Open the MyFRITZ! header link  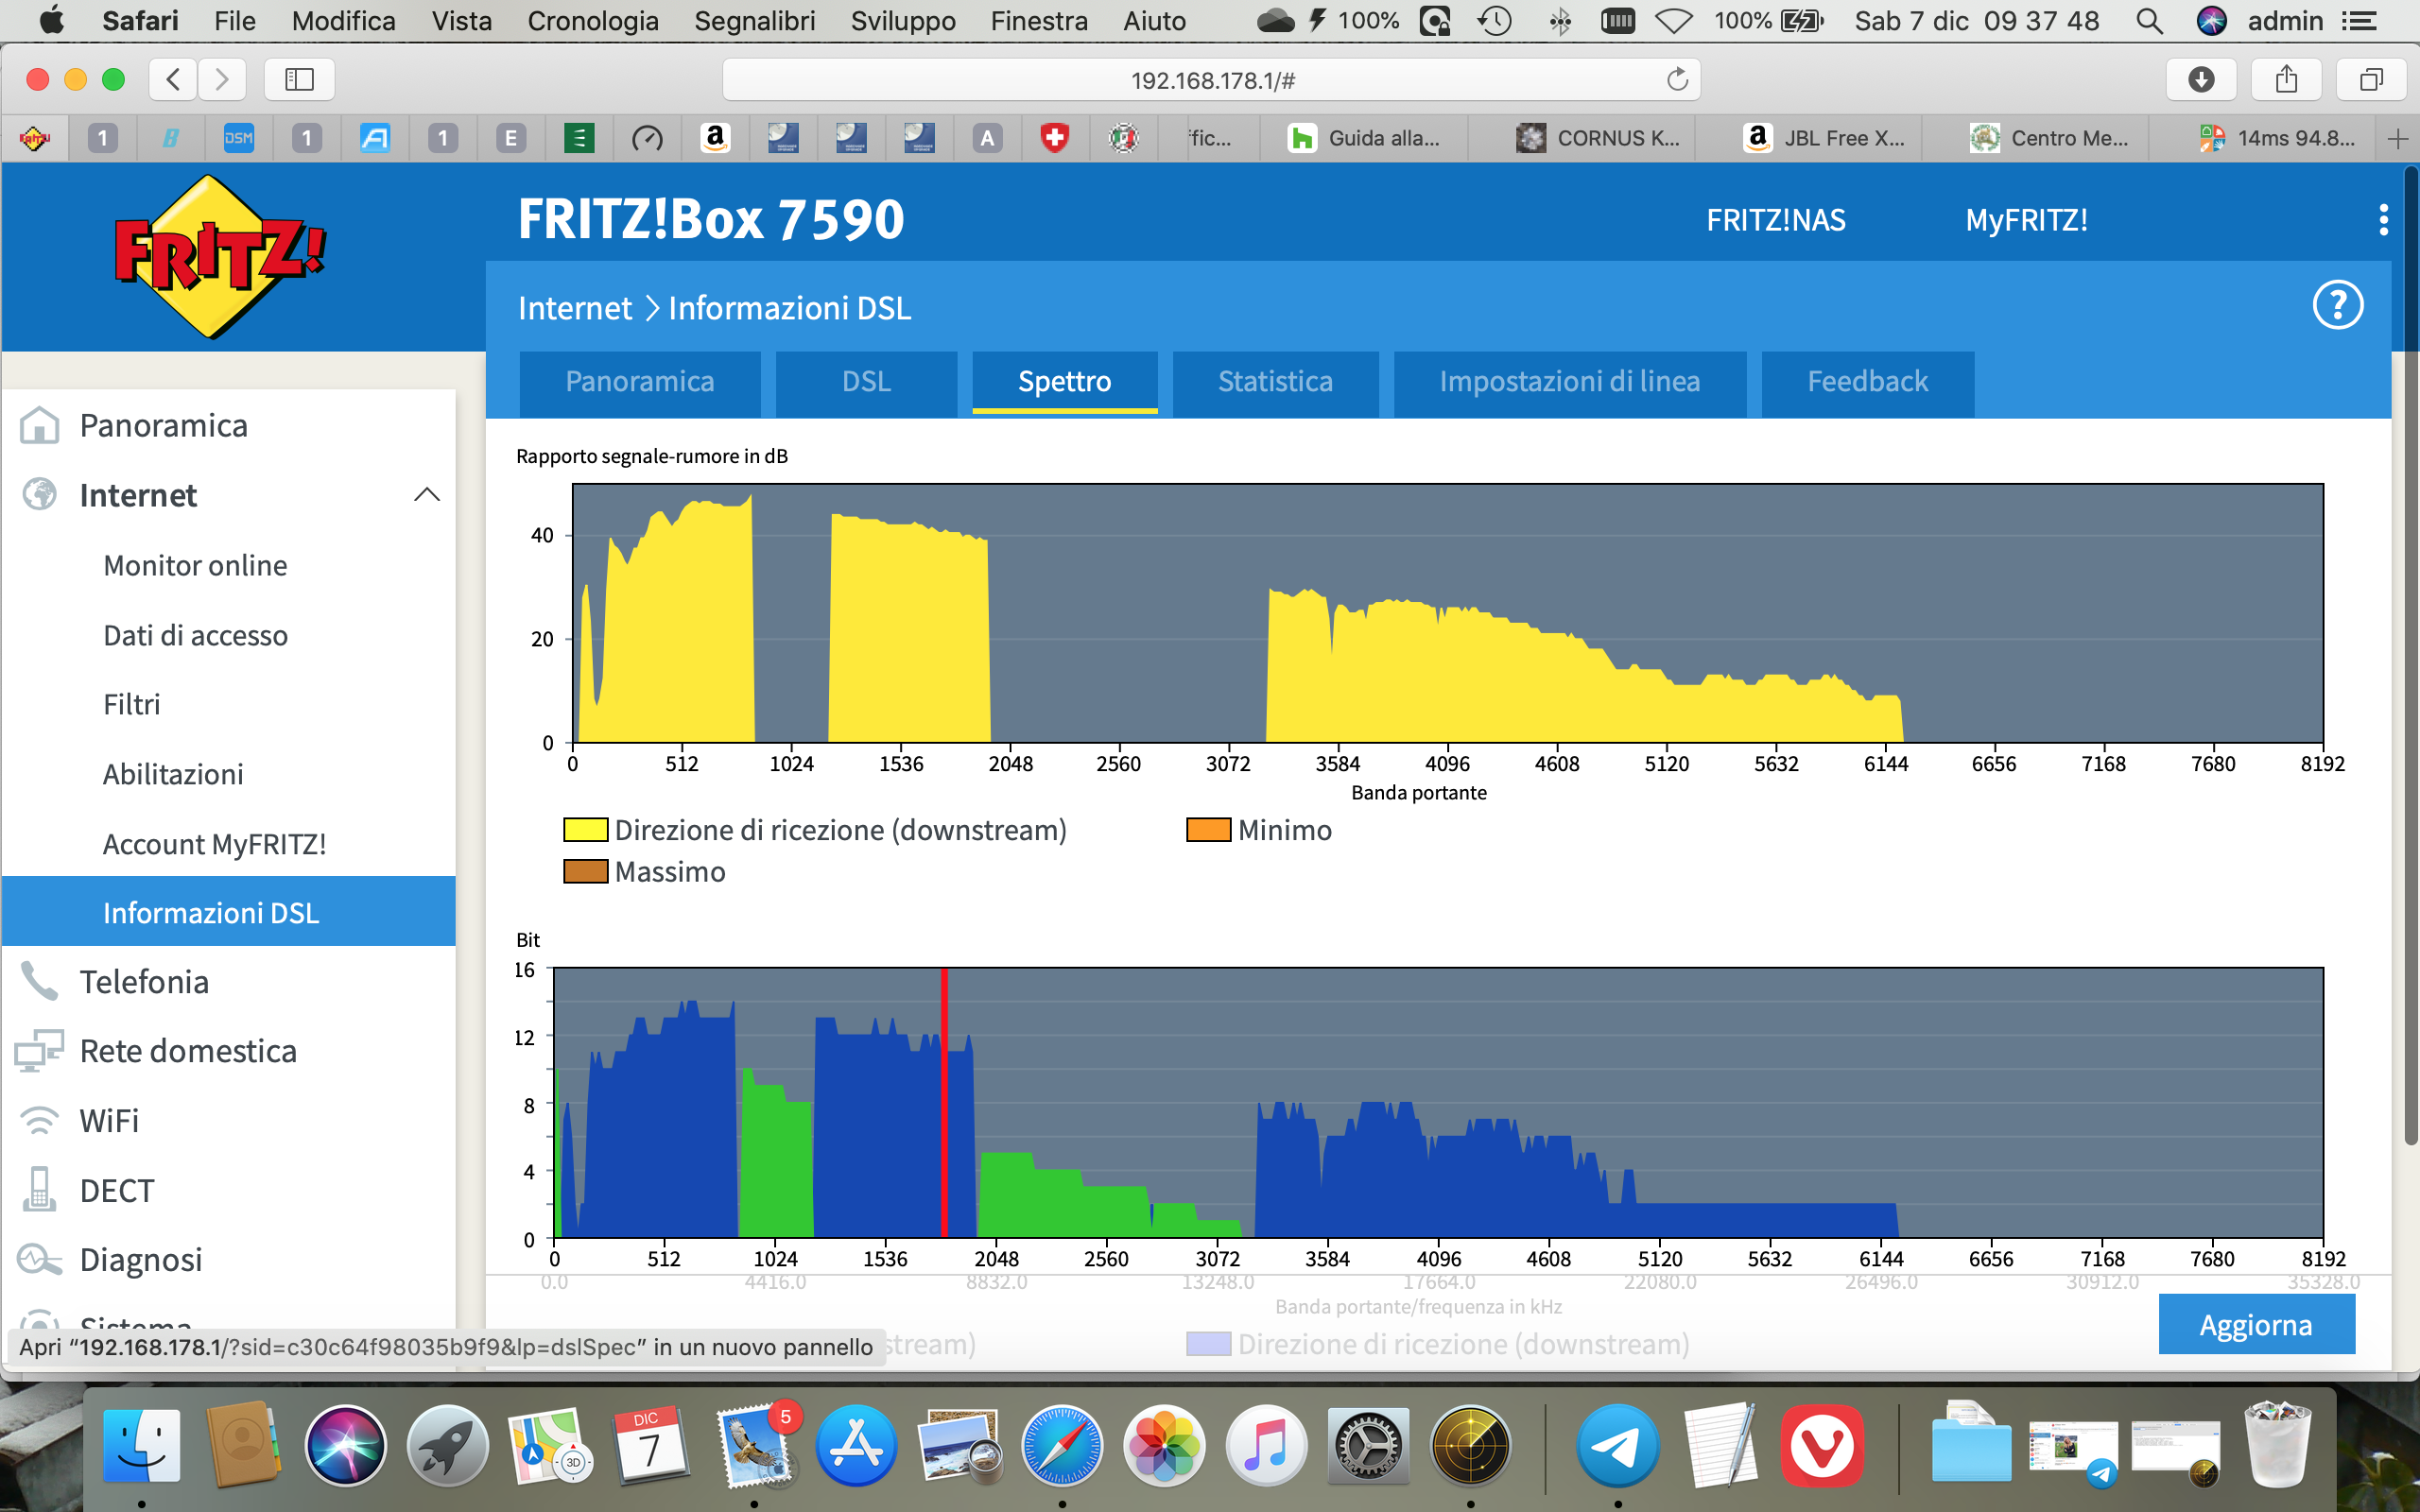[x=2026, y=220]
